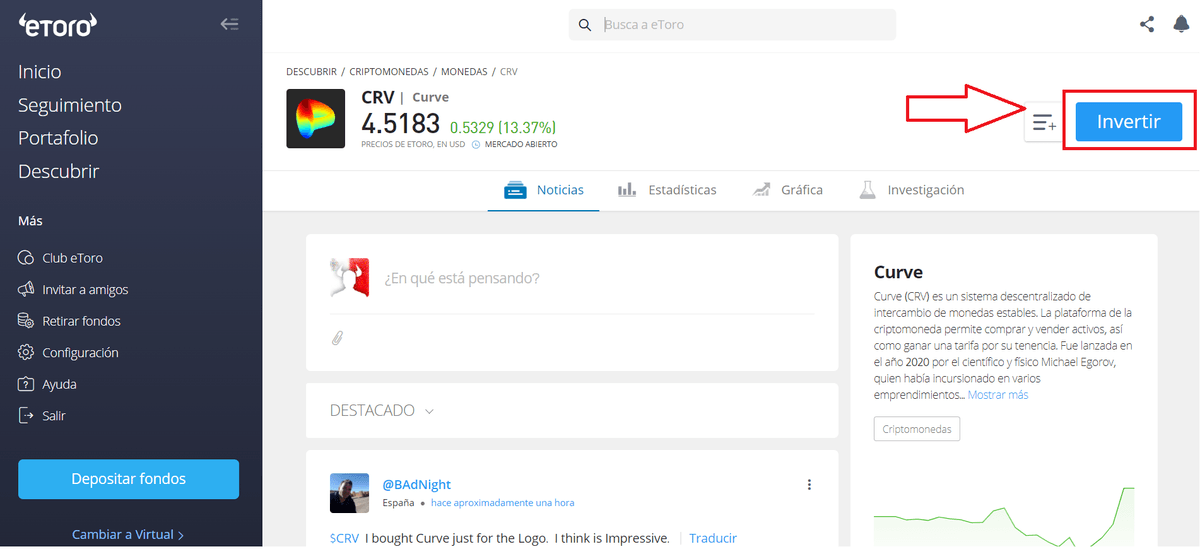
Task: Open Descubrir in the sidebar
Action: pos(59,171)
